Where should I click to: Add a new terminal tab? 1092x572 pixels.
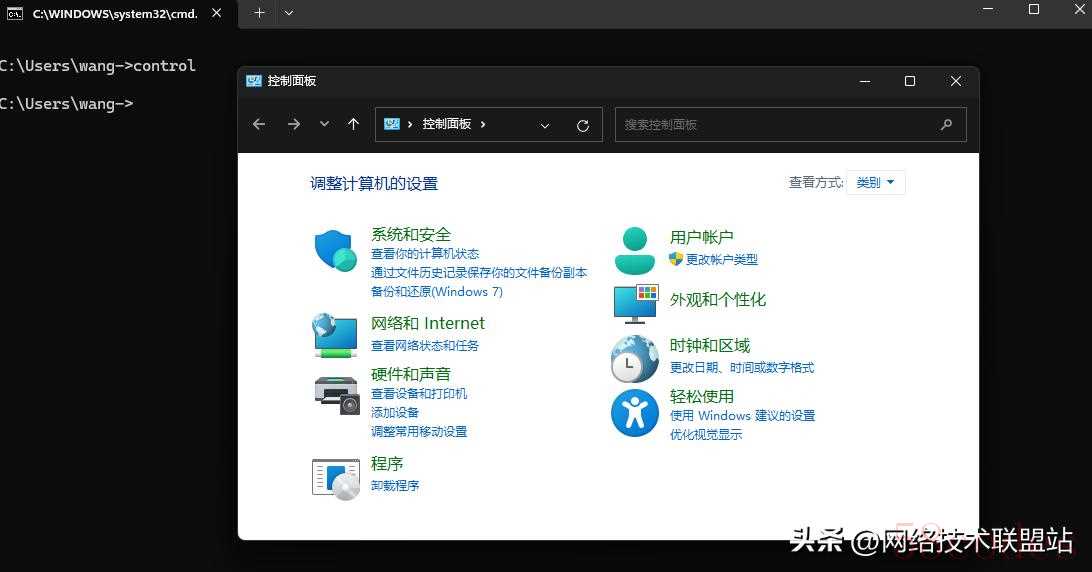pyautogui.click(x=259, y=13)
